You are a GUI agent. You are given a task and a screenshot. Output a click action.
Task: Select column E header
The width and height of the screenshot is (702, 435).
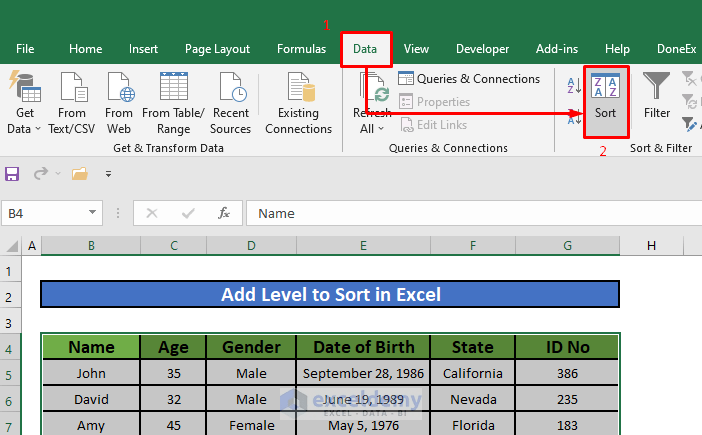pyautogui.click(x=363, y=246)
